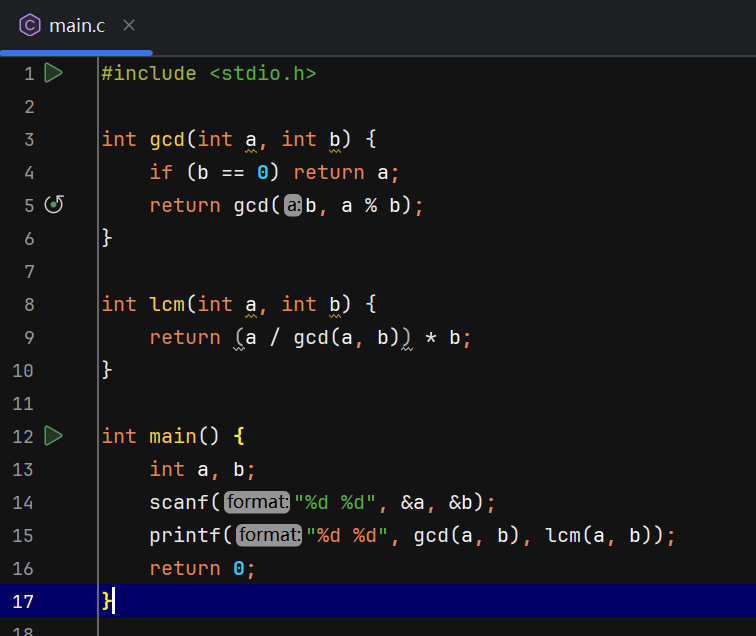The width and height of the screenshot is (756, 636).
Task: Click the 'format:' hint in the printf call
Action: pyautogui.click(x=269, y=536)
